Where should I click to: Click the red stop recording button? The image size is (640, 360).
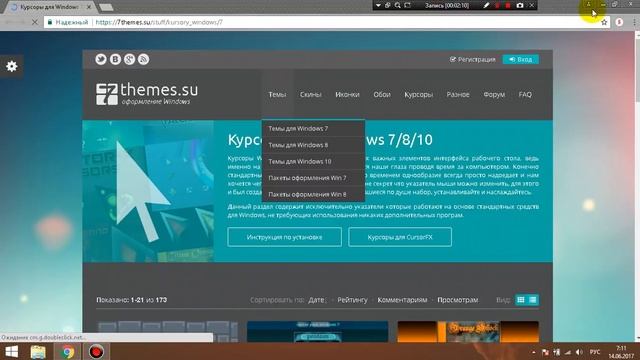pos(508,5)
